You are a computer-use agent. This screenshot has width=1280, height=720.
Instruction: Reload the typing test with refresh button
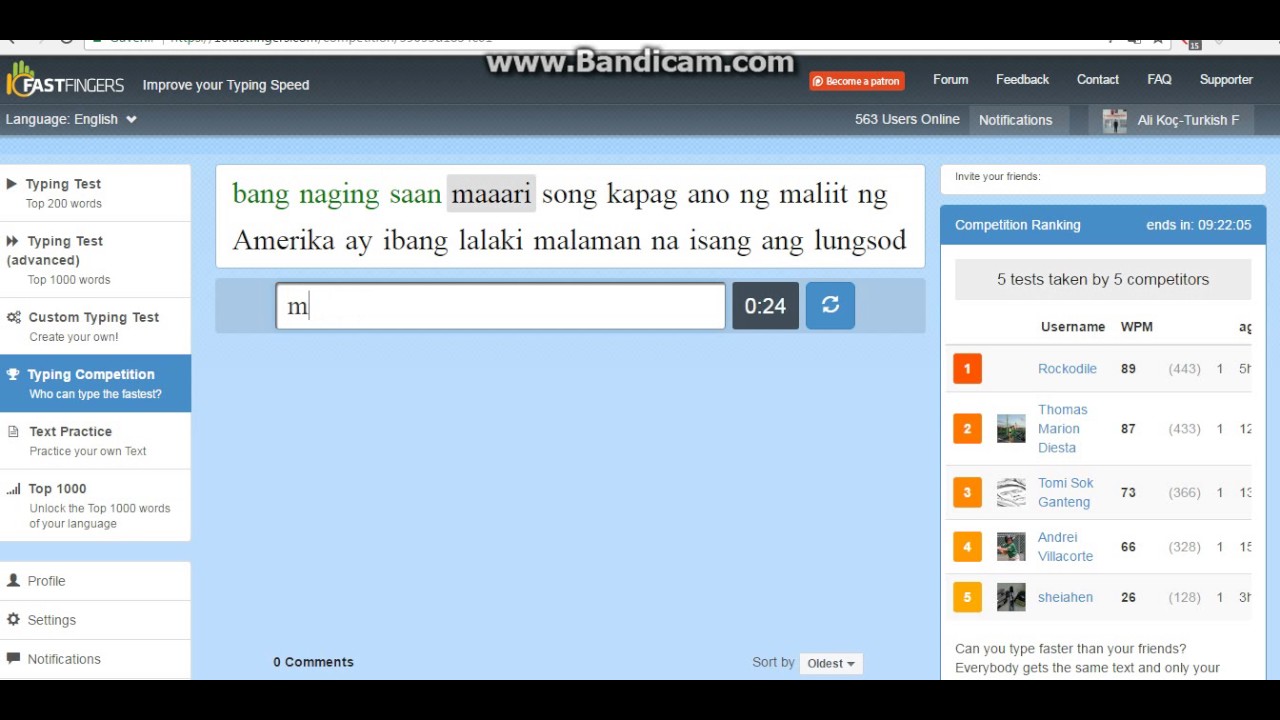(830, 305)
